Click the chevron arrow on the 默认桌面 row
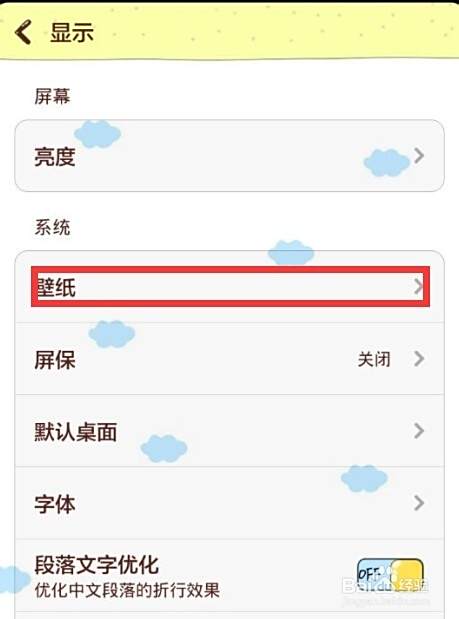 (x=419, y=431)
